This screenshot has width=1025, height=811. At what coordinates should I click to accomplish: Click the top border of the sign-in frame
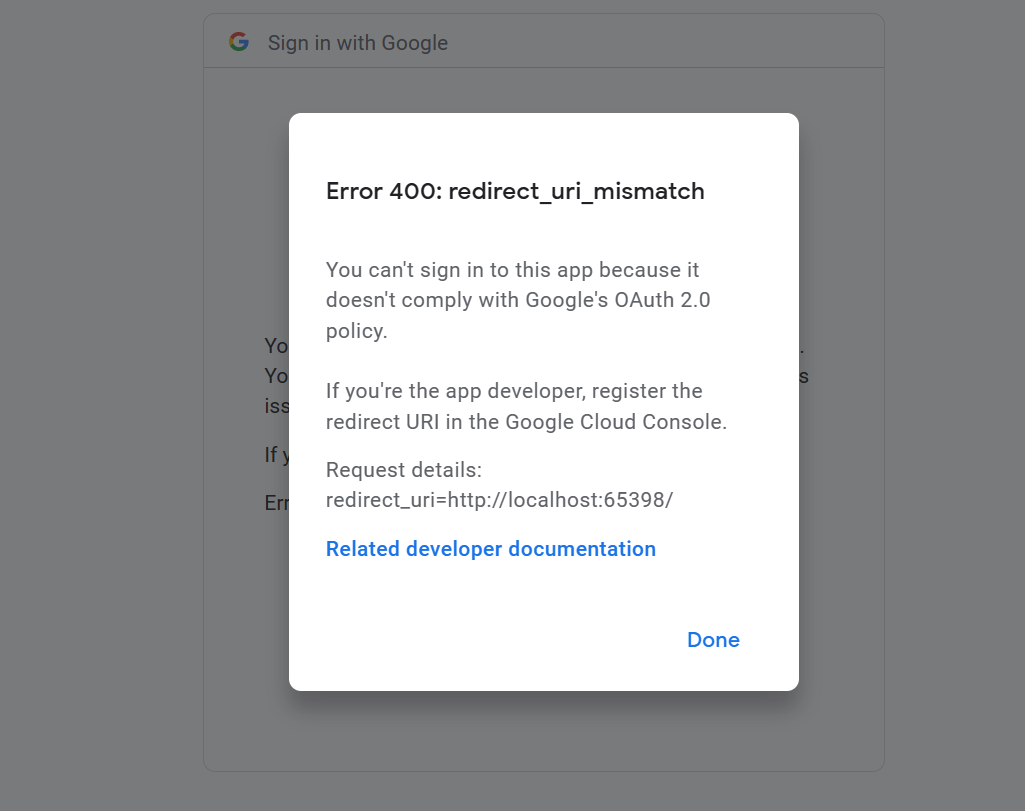coord(543,13)
